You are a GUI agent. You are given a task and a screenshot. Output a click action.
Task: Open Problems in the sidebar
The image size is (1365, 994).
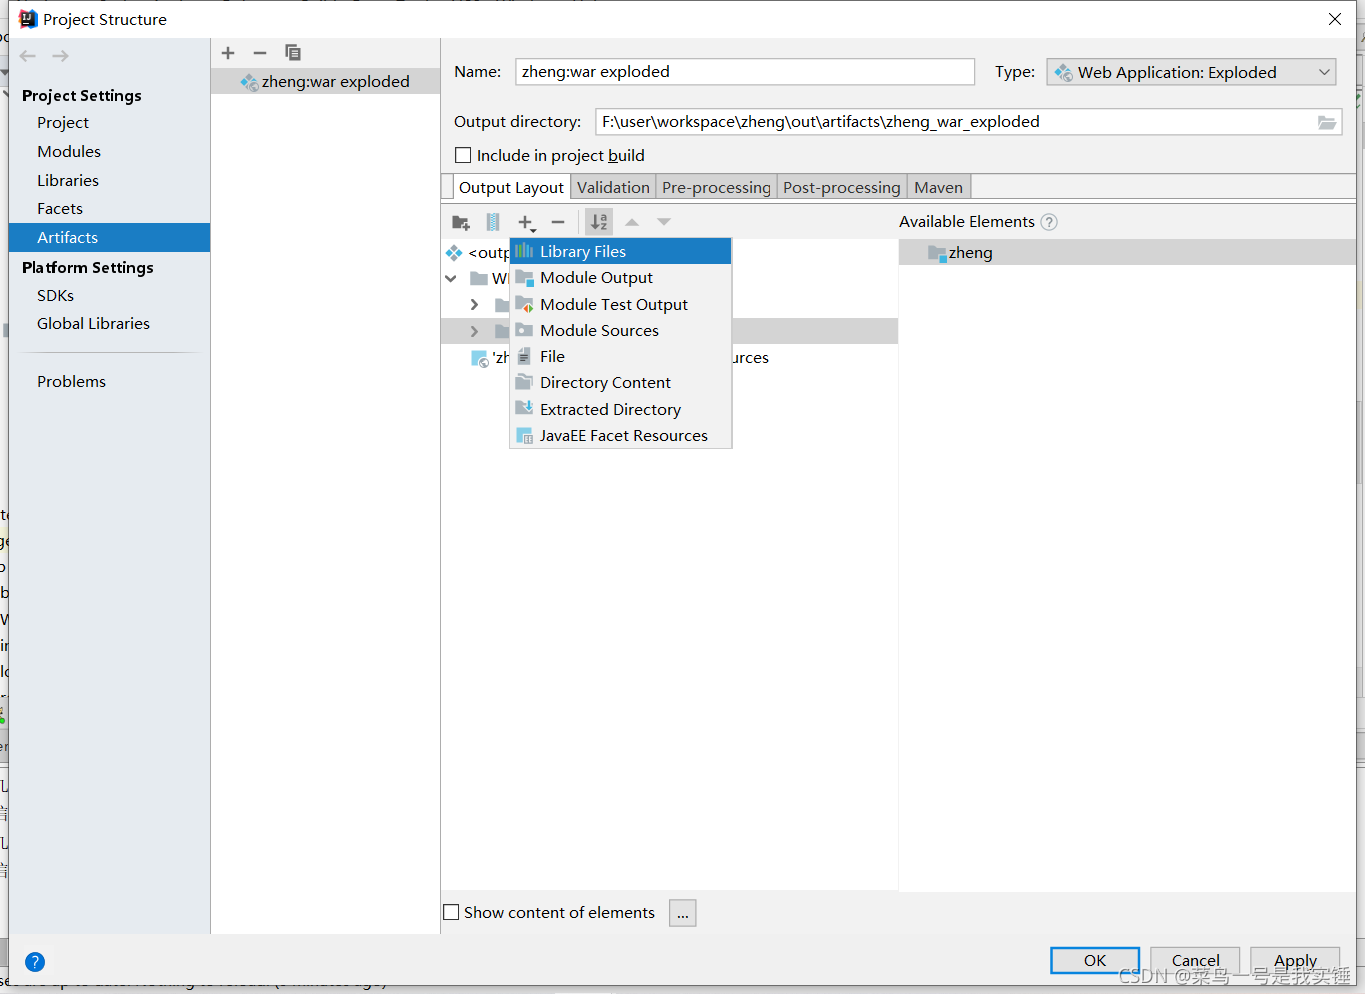(x=71, y=381)
